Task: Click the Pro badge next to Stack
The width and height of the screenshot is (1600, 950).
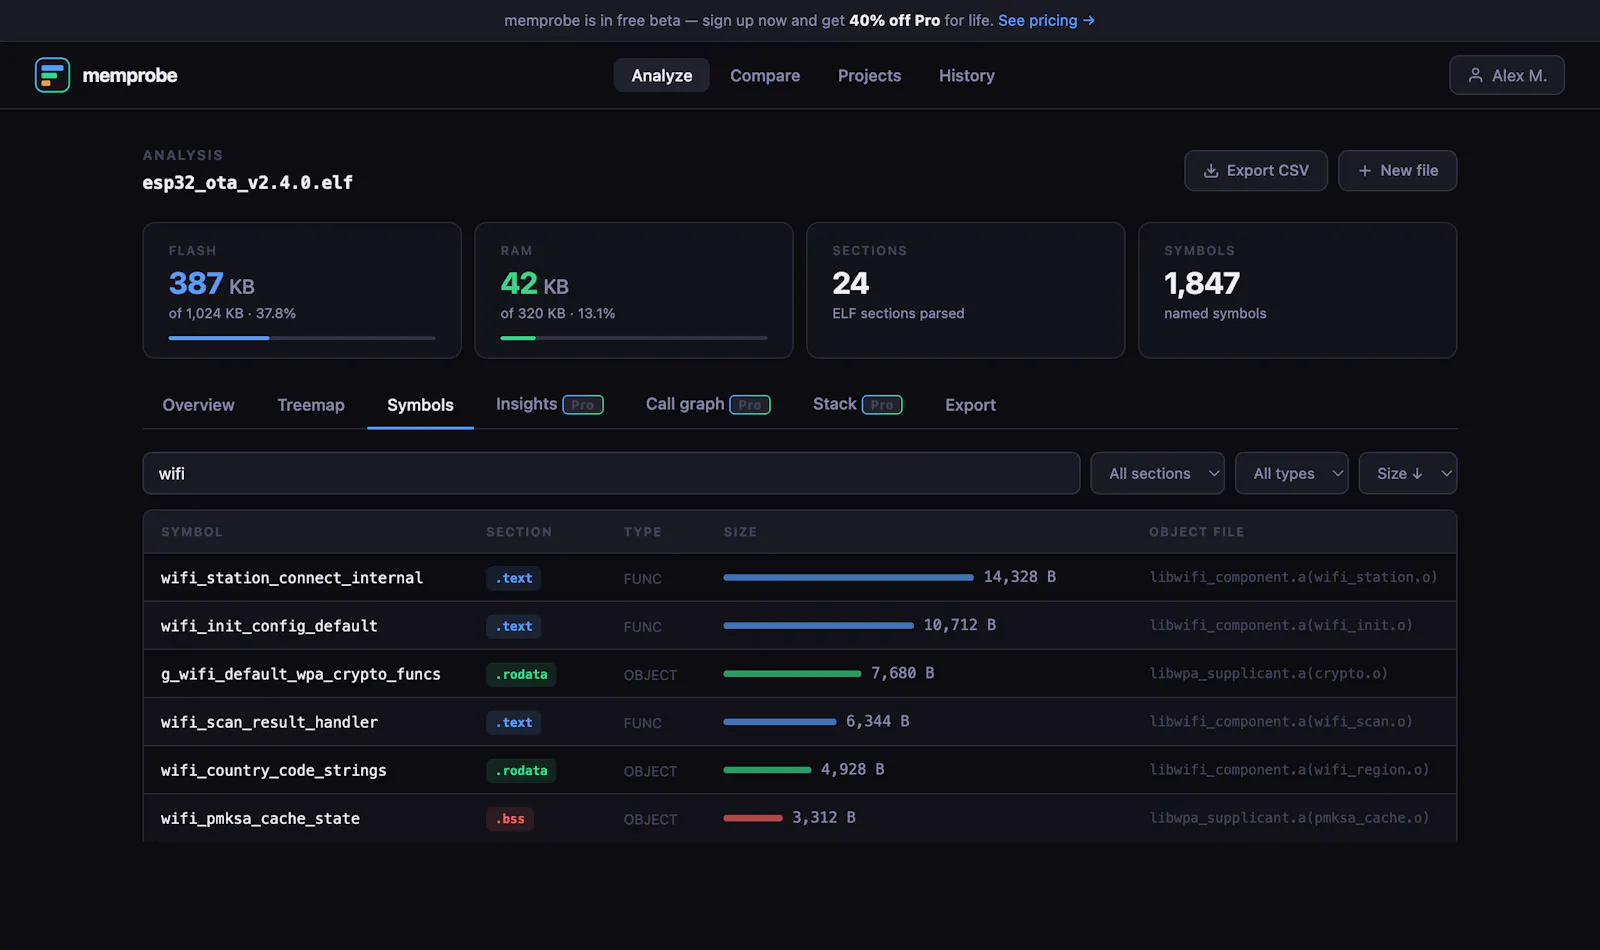Action: 882,405
